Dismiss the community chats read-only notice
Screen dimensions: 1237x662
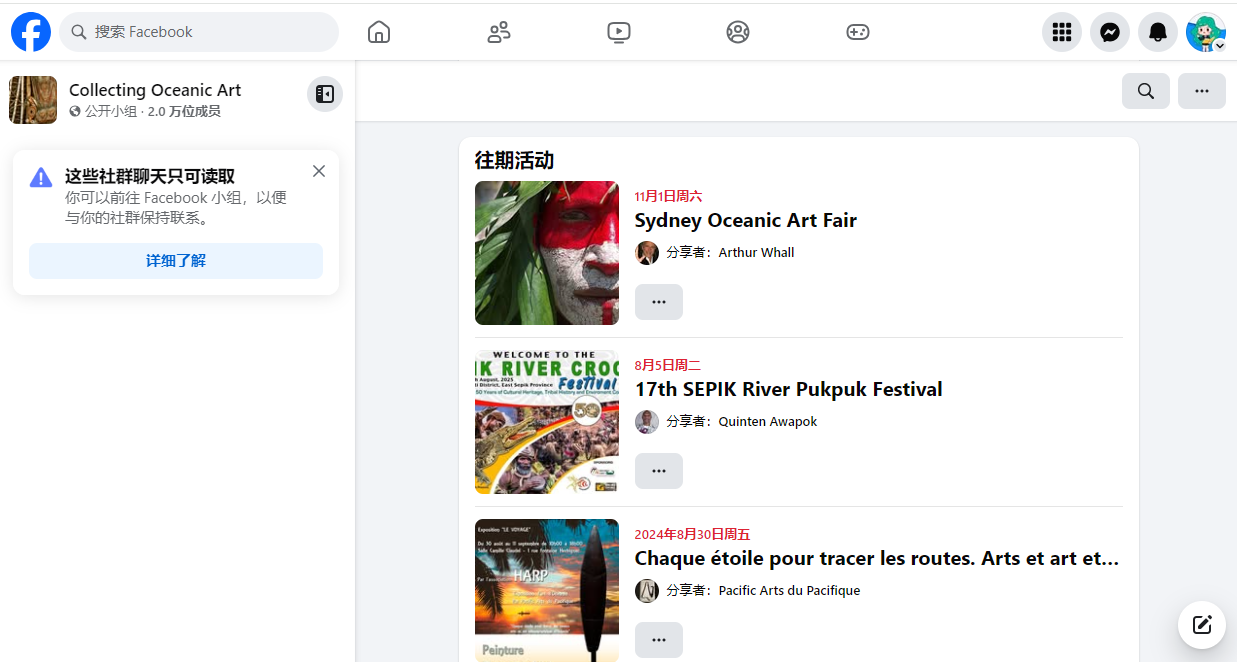[x=319, y=171]
